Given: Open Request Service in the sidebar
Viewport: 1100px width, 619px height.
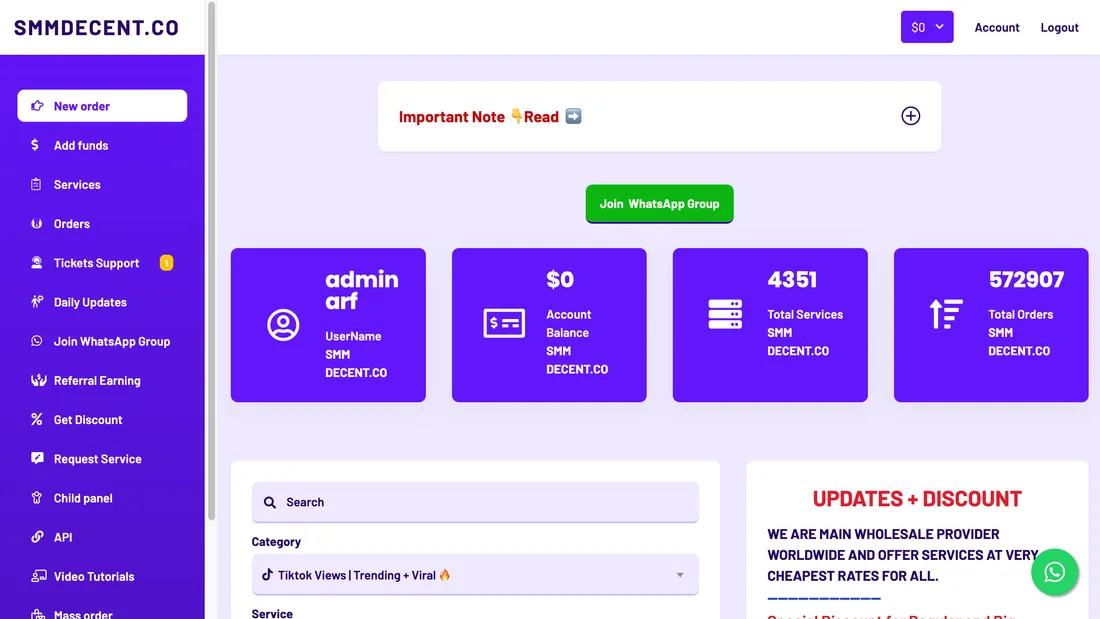Looking at the screenshot, I should click(102, 459).
